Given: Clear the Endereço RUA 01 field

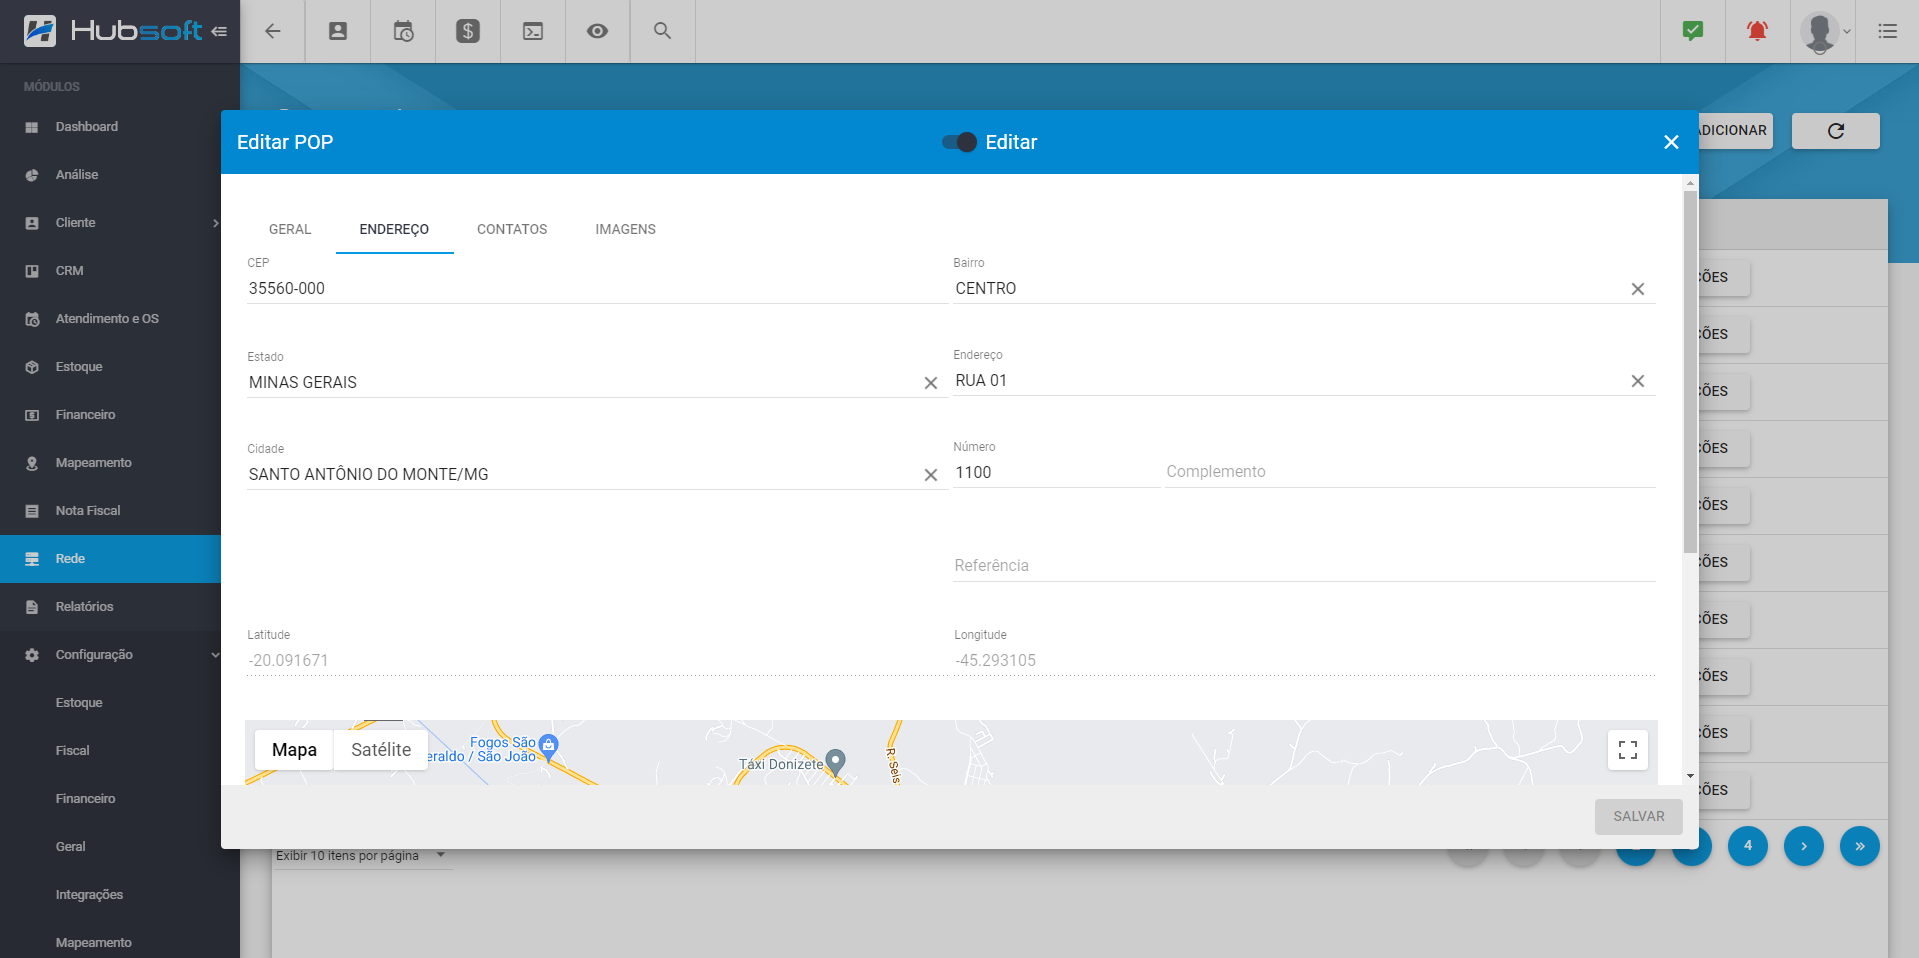Looking at the screenshot, I should (1638, 381).
